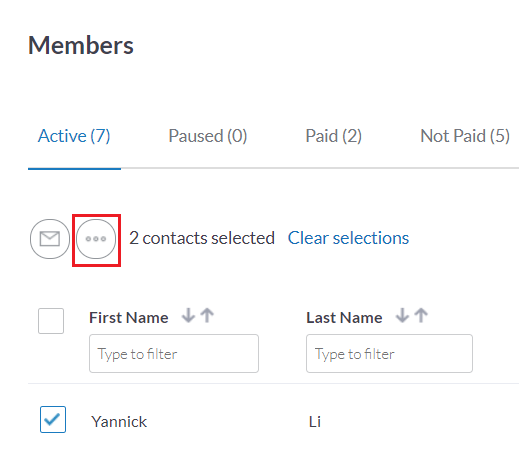Click the 2 contacts selected label
This screenshot has height=455, width=528.
coord(202,238)
